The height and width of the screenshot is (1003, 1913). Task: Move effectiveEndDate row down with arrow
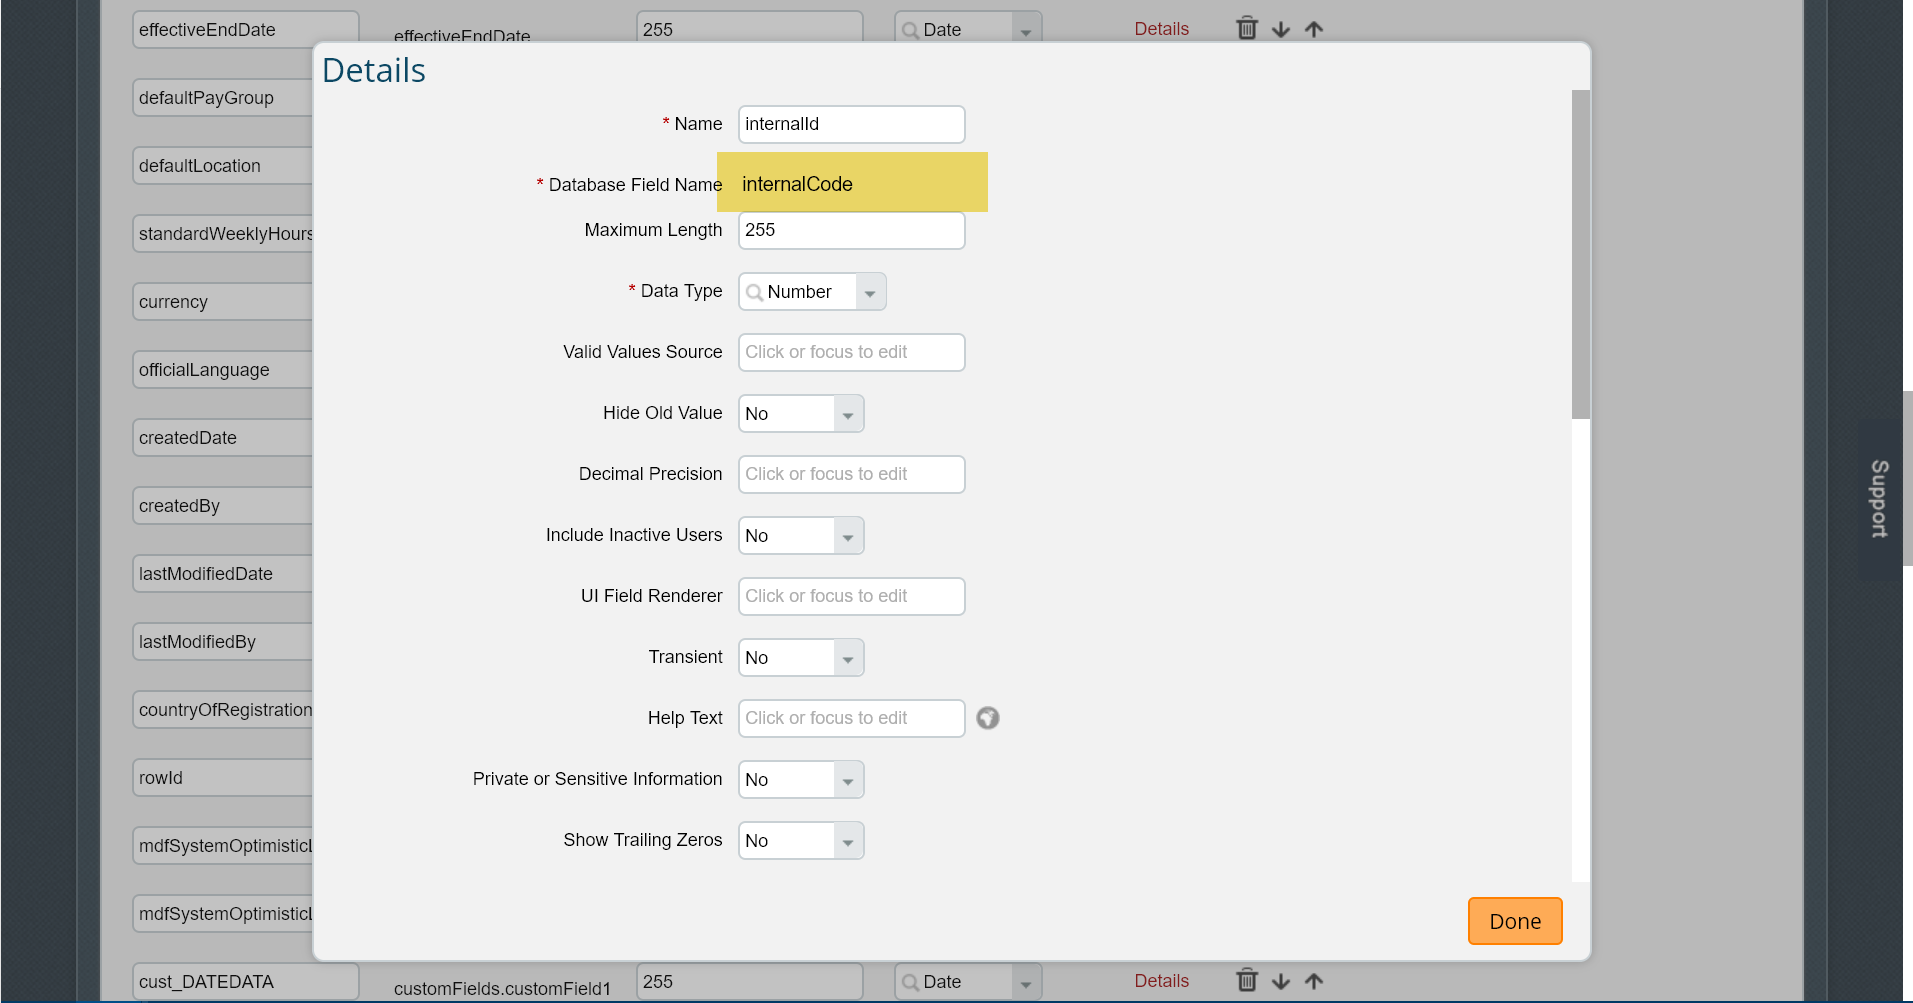tap(1280, 29)
